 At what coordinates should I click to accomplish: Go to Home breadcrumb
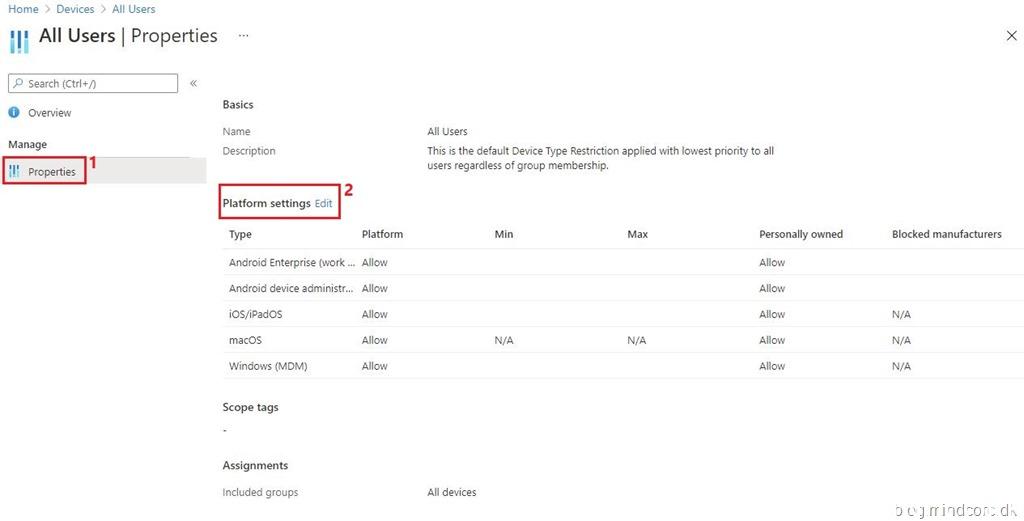coord(23,9)
